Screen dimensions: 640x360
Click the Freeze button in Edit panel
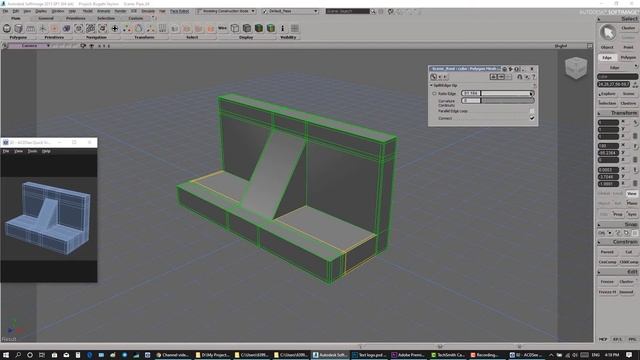(607, 282)
